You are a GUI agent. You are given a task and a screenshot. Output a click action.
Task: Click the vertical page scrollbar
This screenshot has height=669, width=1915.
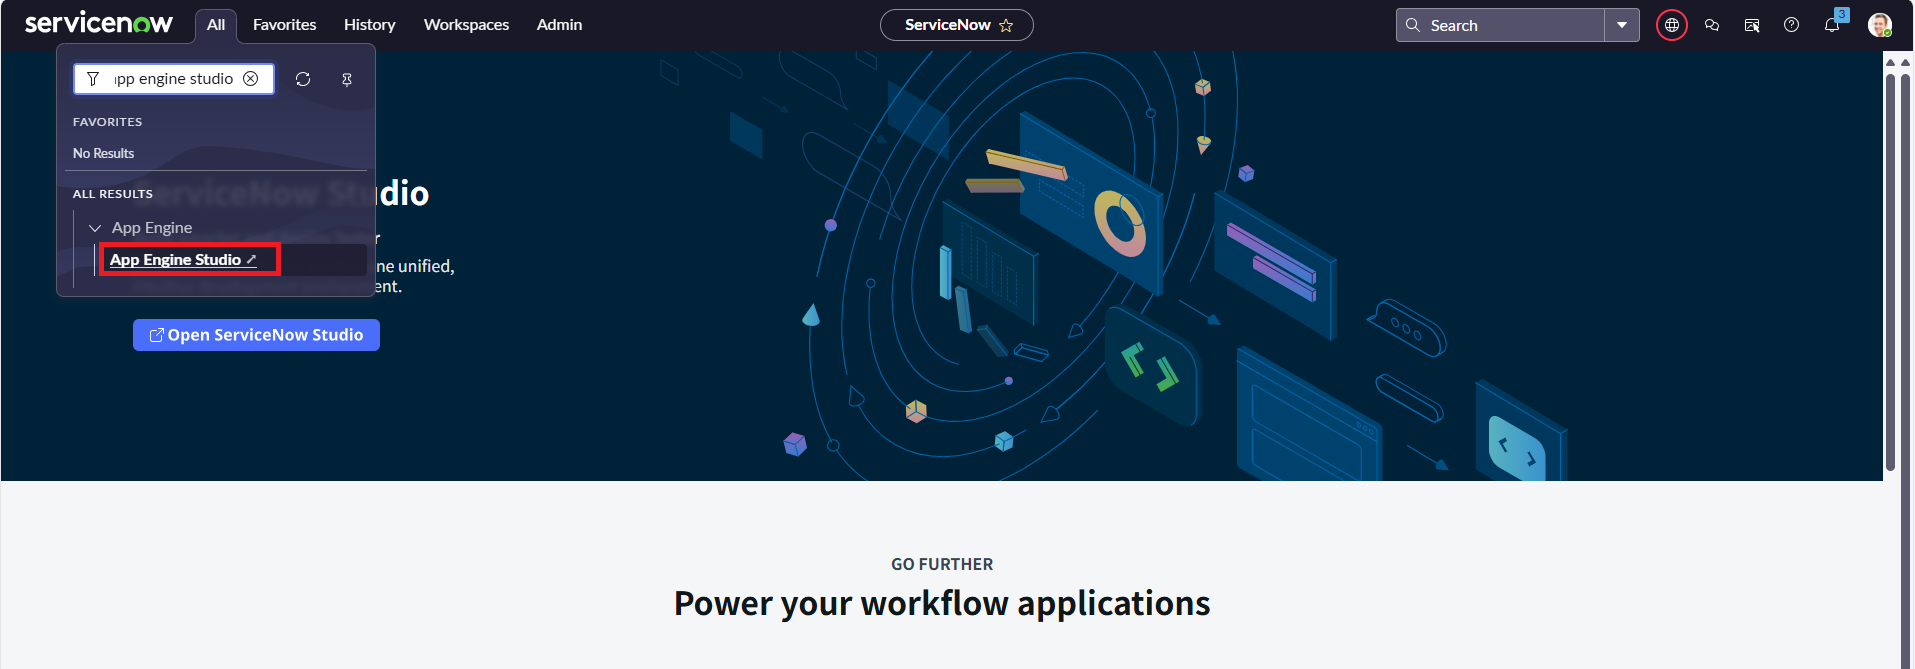[1890, 270]
